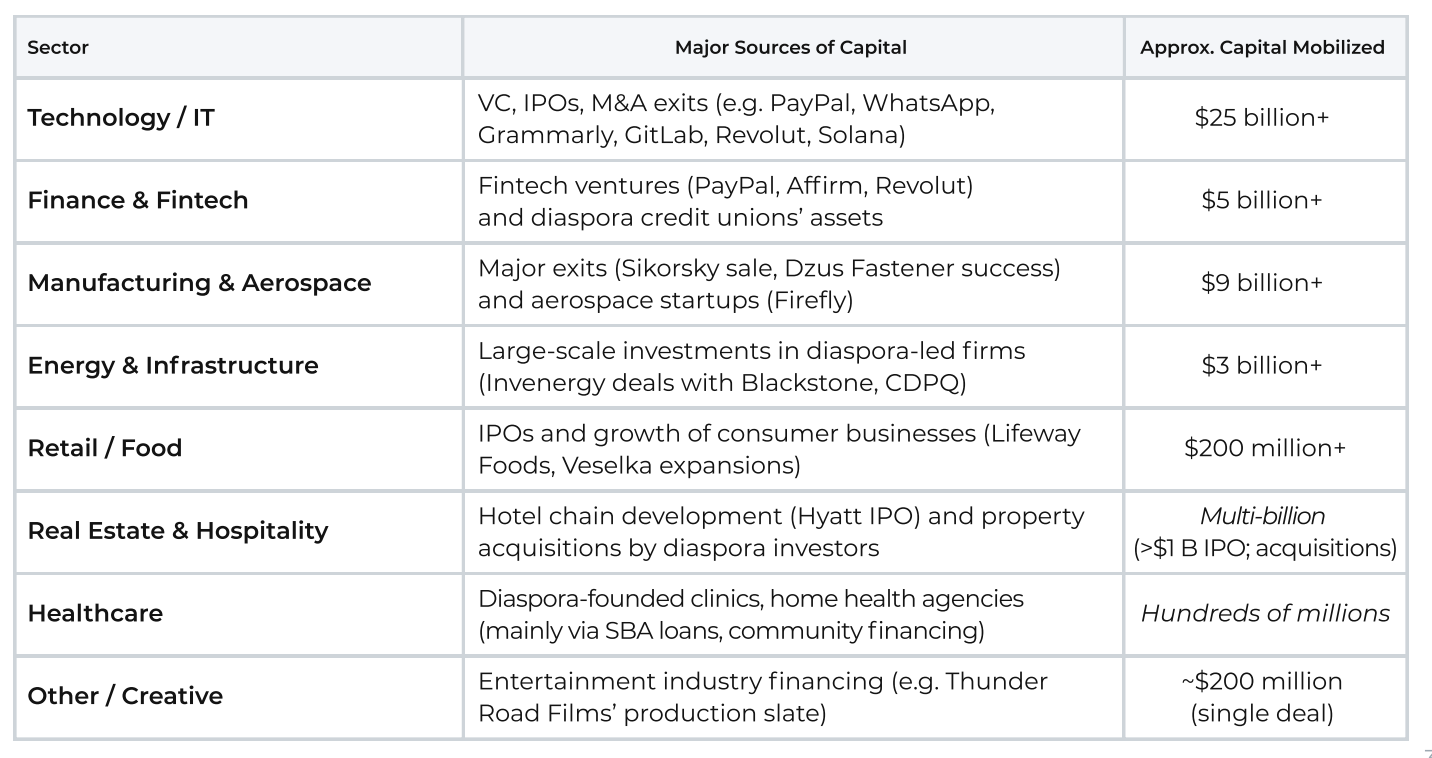Click the $5 billion+ value

(x=1262, y=200)
